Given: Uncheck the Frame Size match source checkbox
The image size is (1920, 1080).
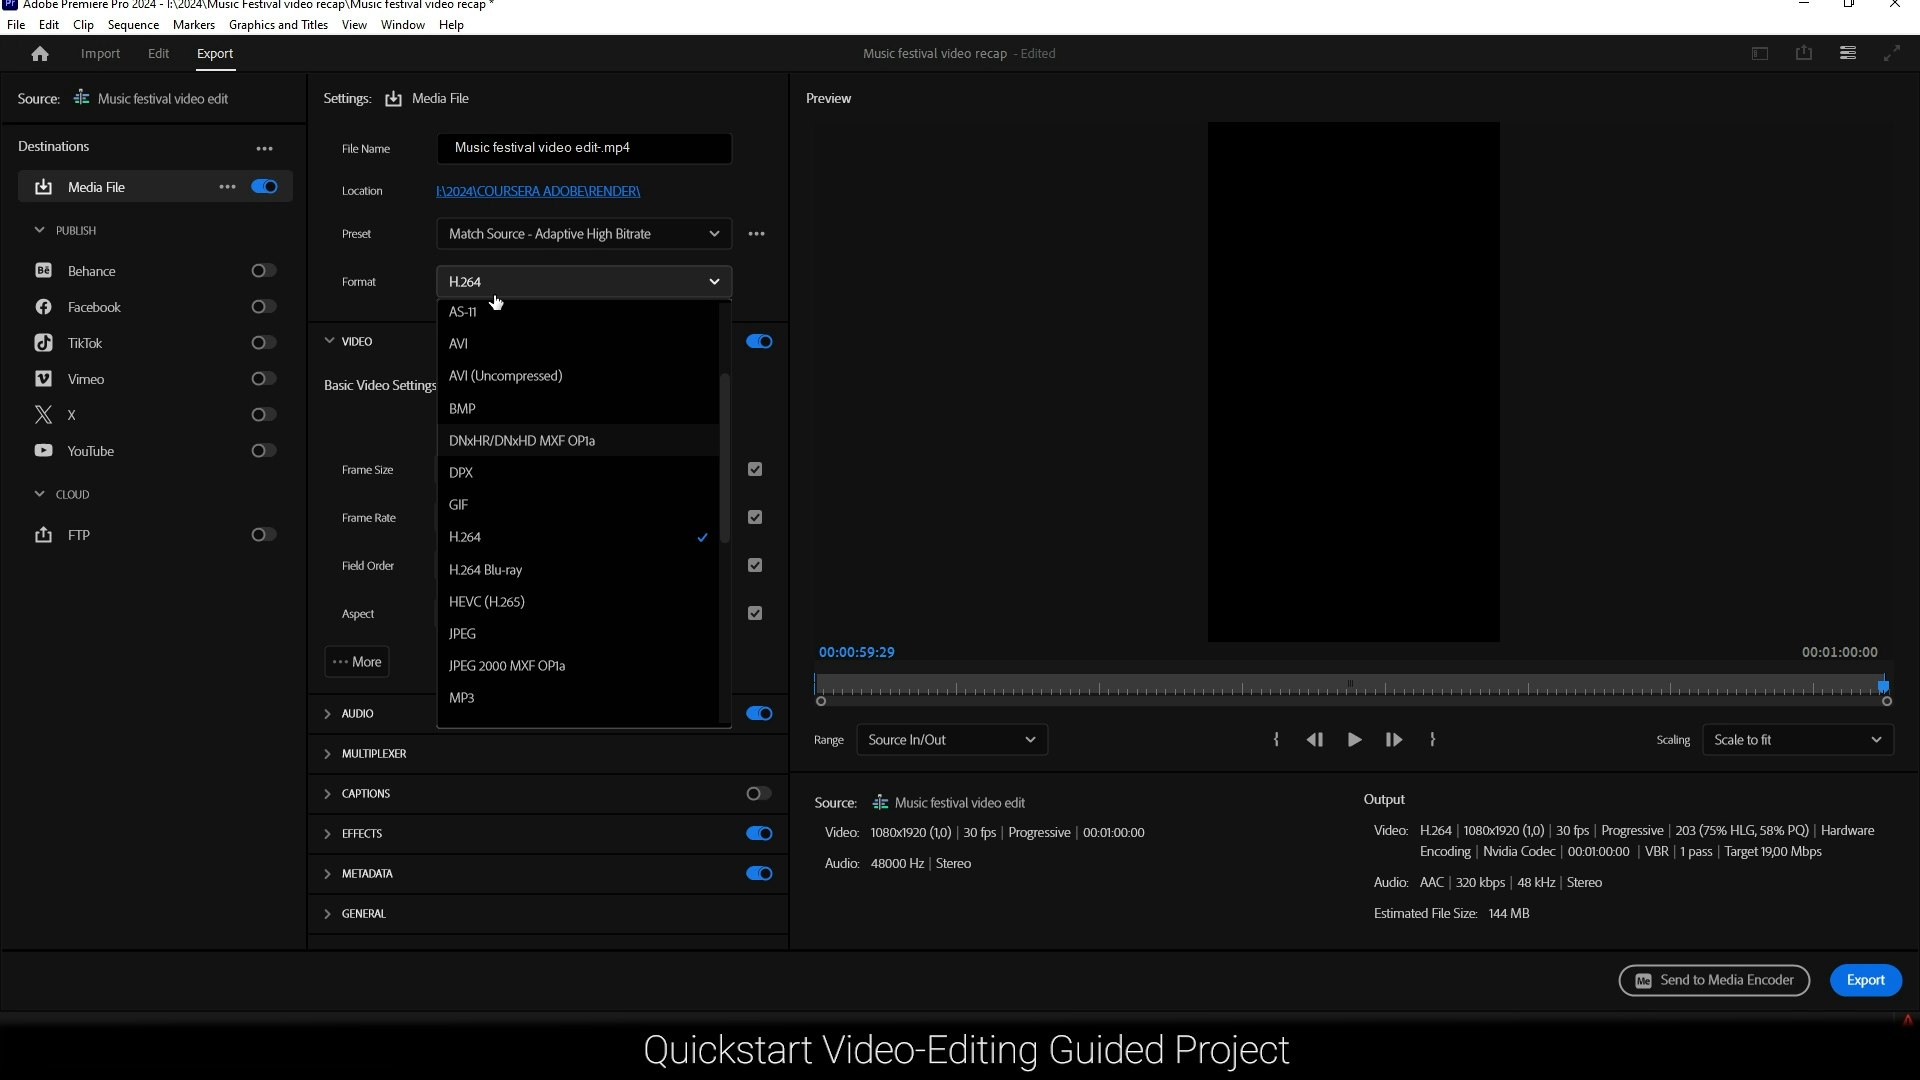Looking at the screenshot, I should pyautogui.click(x=755, y=470).
